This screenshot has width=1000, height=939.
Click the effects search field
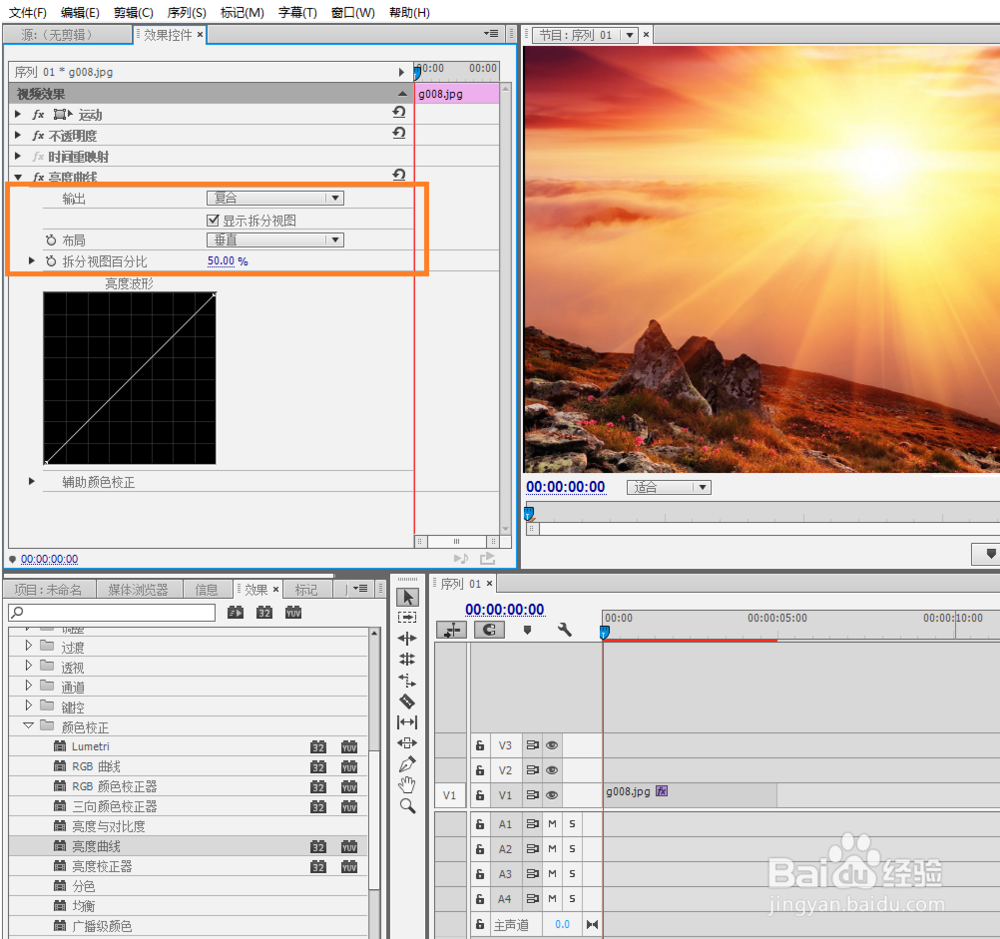click(x=112, y=613)
